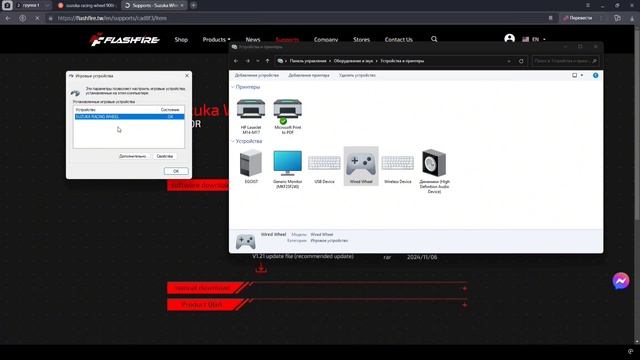Click Add a printer in the toolbar
The height and width of the screenshot is (360, 640).
[x=309, y=76]
